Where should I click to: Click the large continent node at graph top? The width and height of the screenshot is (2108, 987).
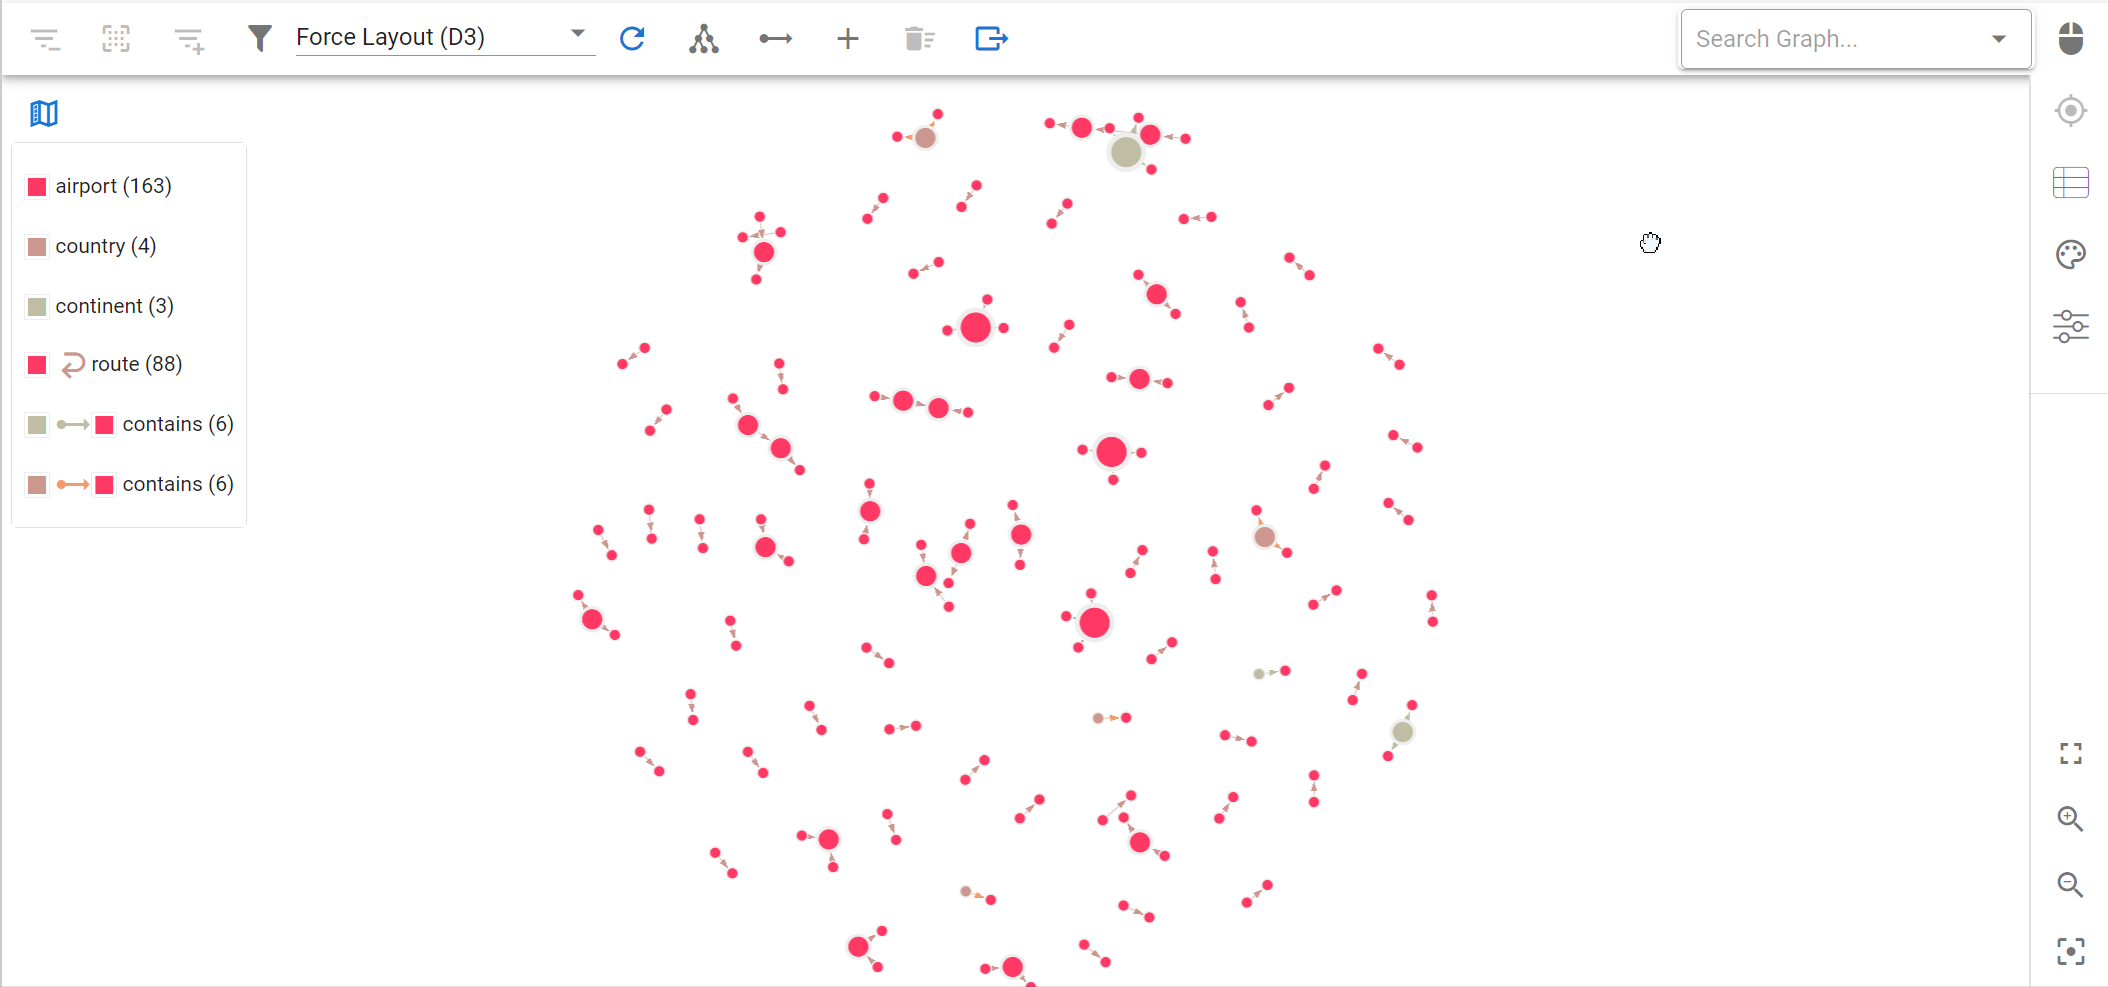[x=1126, y=152]
